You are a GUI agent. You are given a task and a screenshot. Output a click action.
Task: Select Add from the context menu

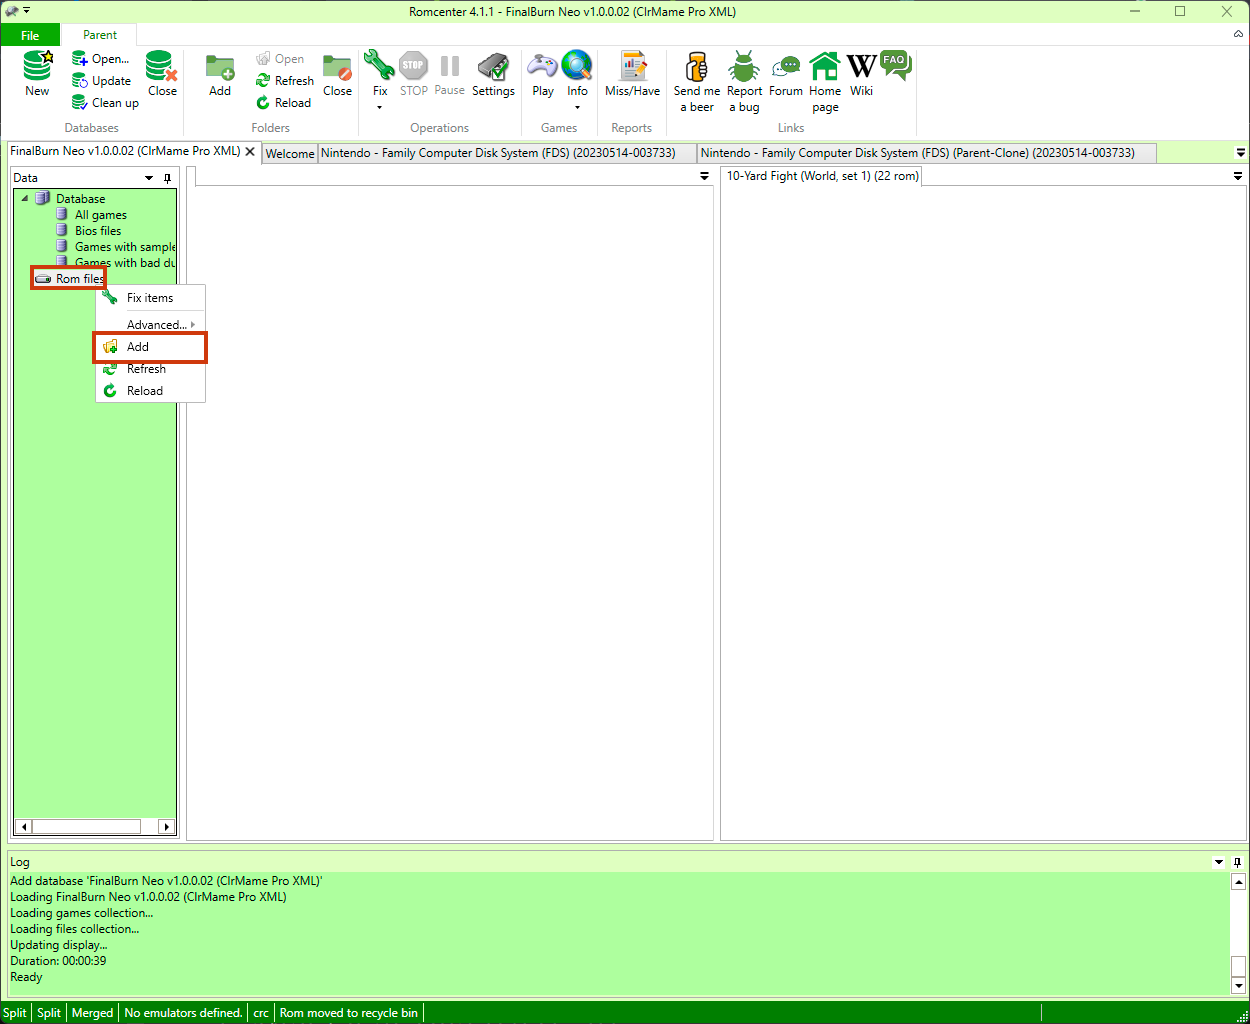click(x=137, y=347)
